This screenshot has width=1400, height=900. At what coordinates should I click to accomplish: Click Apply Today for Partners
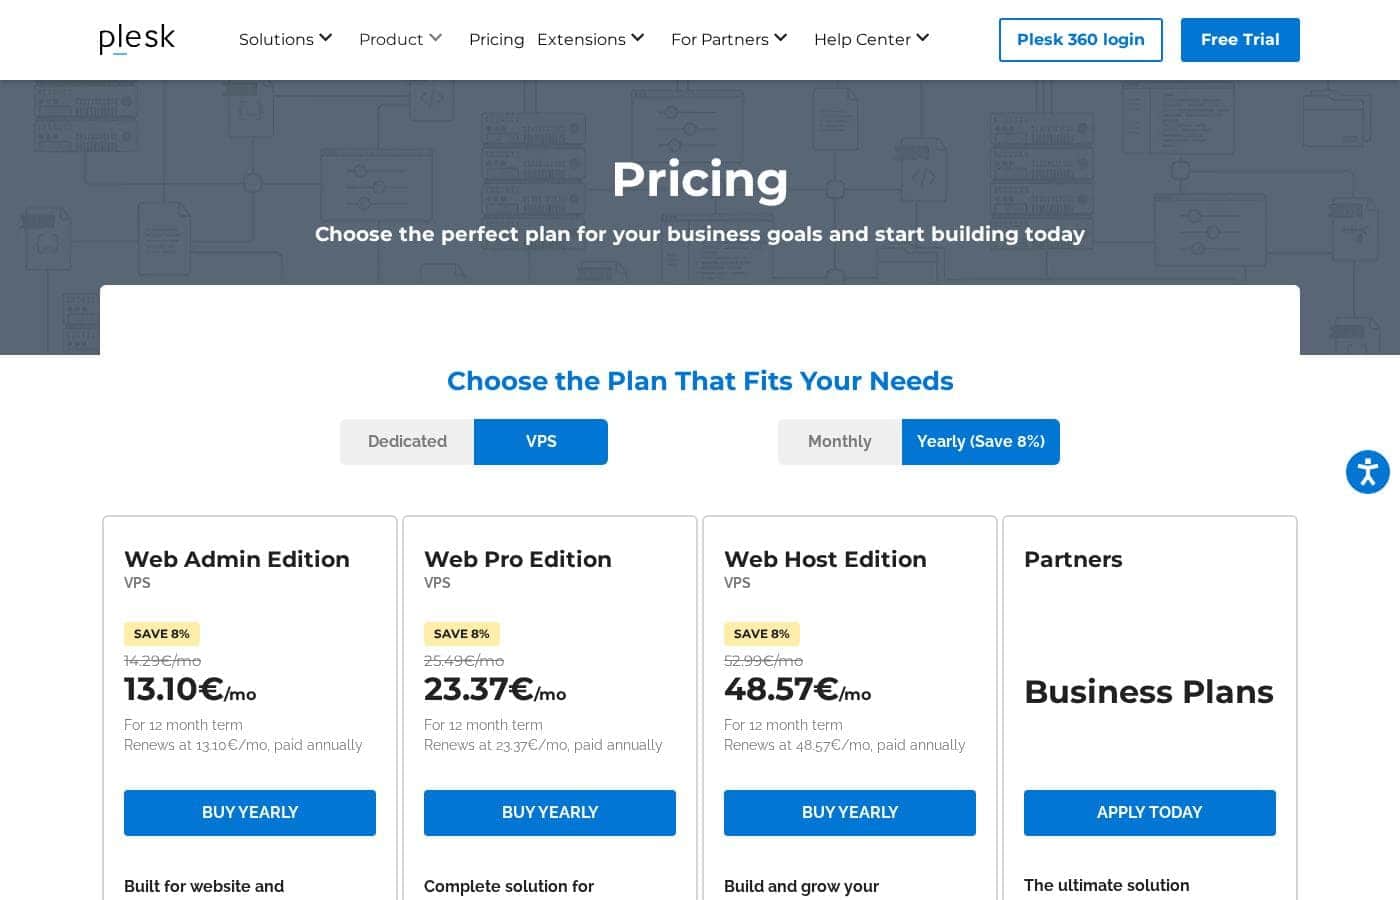(1150, 813)
